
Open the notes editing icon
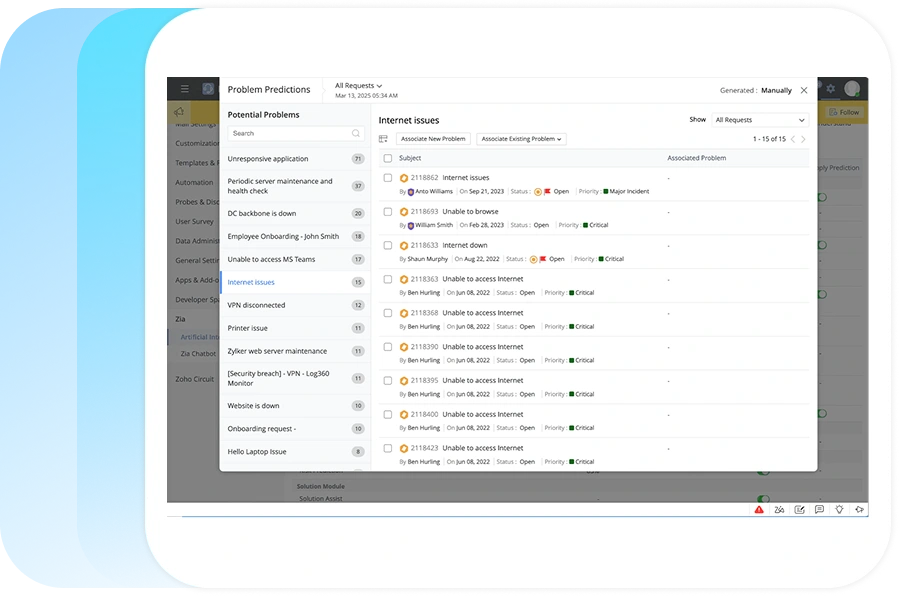799,509
